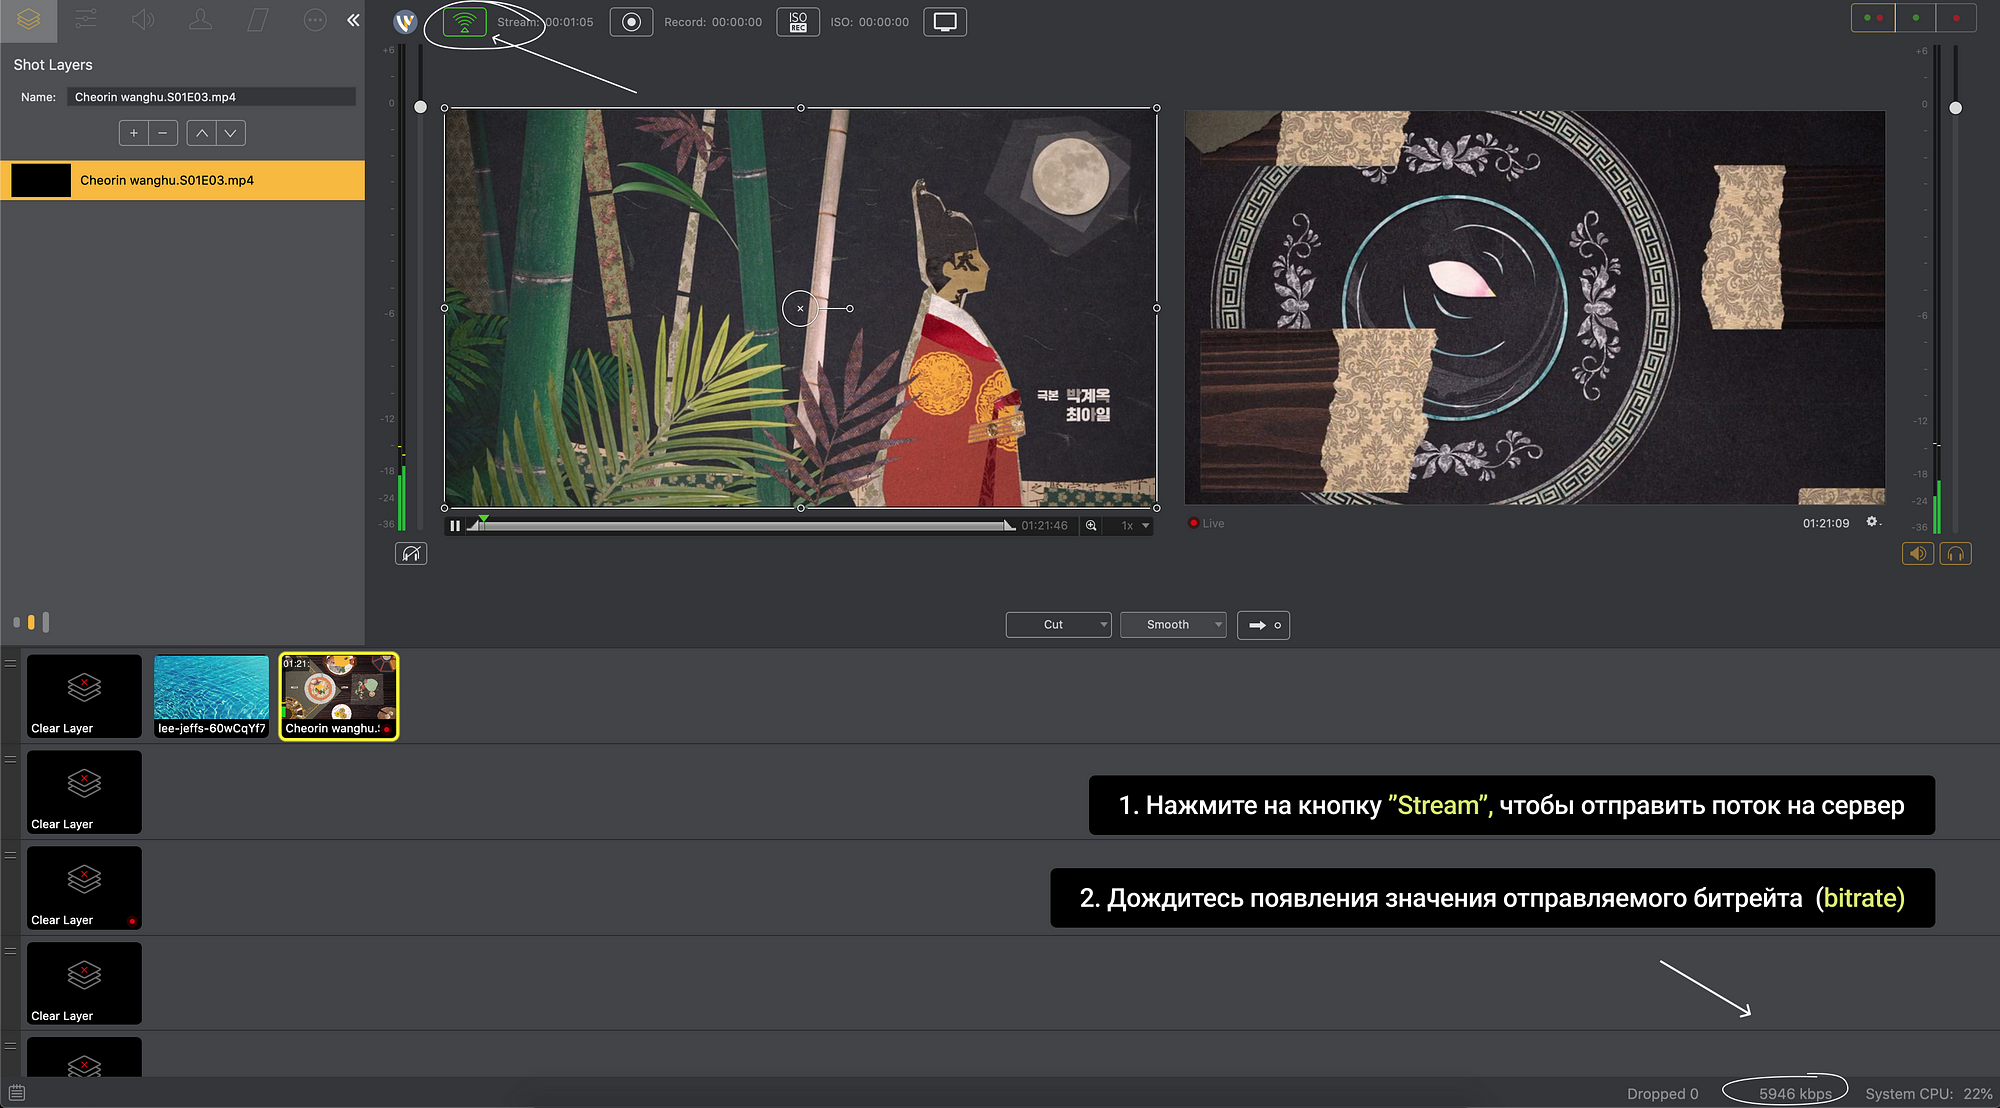The height and width of the screenshot is (1108, 2000).
Task: Click the out-point marker on preview scrubber
Action: 1009,525
